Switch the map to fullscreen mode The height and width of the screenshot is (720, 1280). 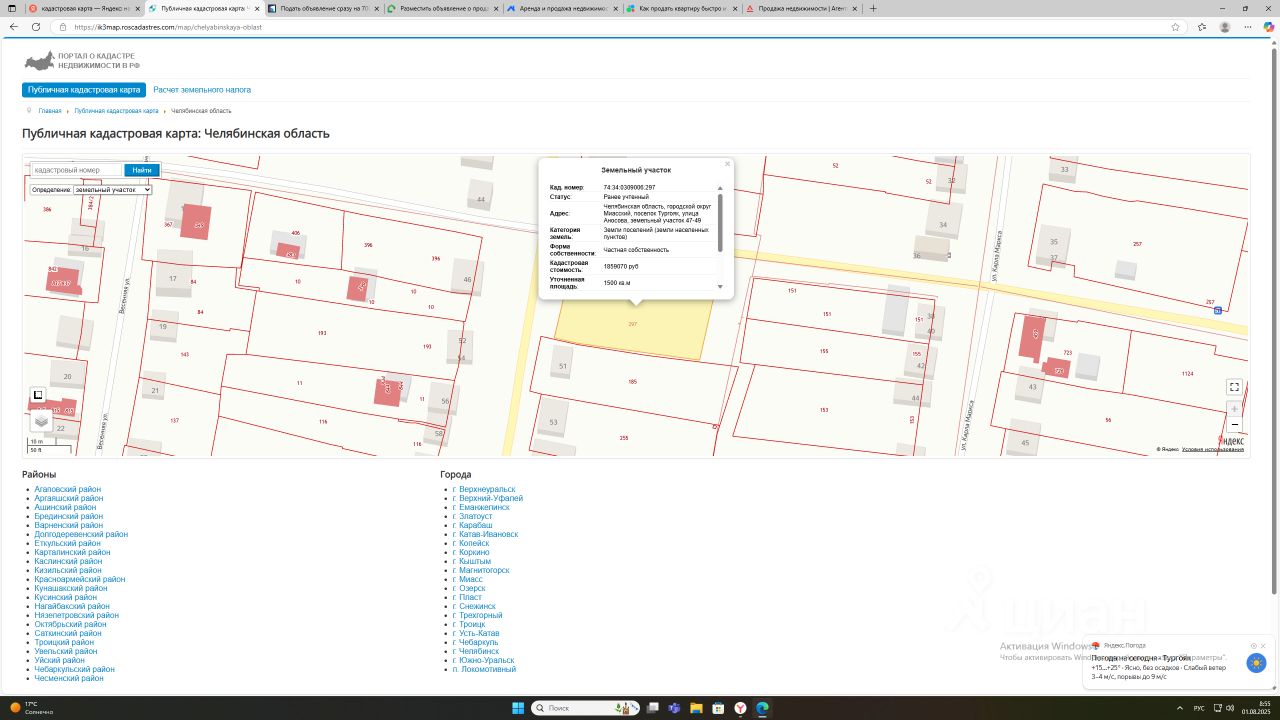(x=1234, y=387)
